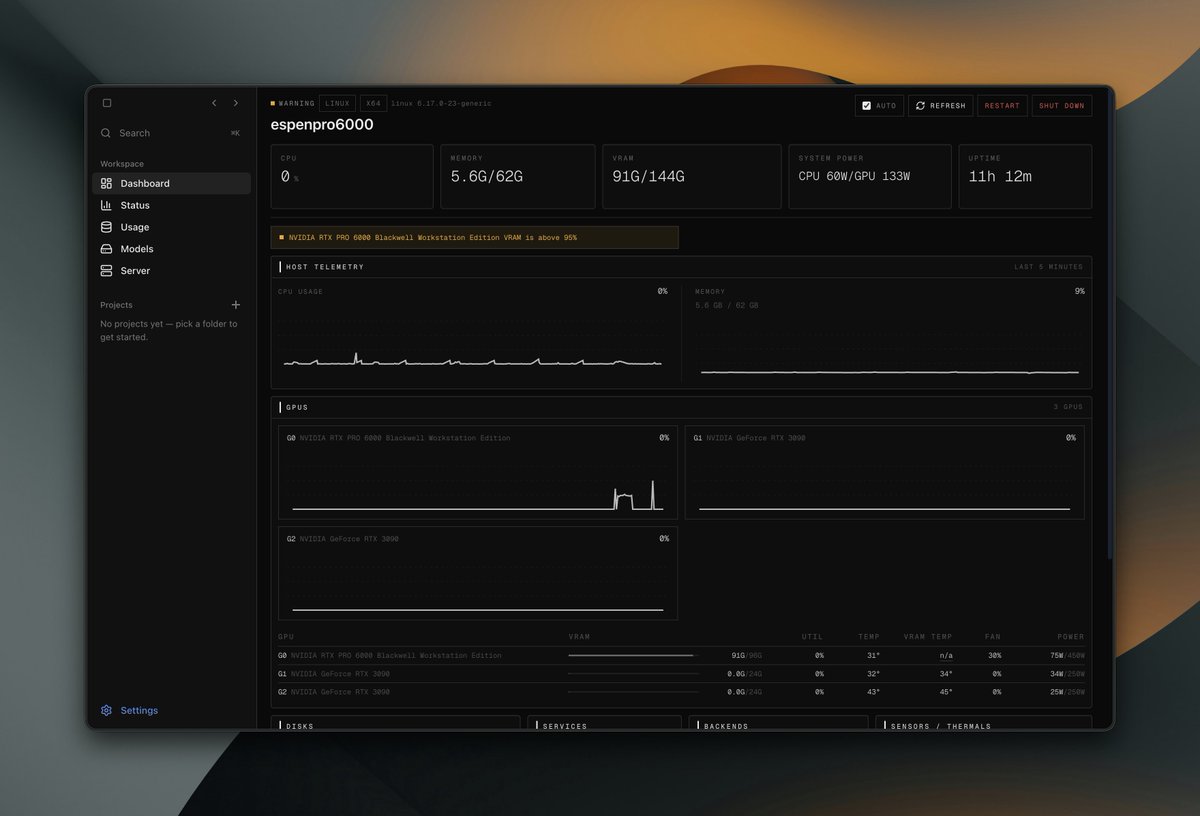Click the search magnifier icon
Screen dimensions: 1200x816
[106, 133]
